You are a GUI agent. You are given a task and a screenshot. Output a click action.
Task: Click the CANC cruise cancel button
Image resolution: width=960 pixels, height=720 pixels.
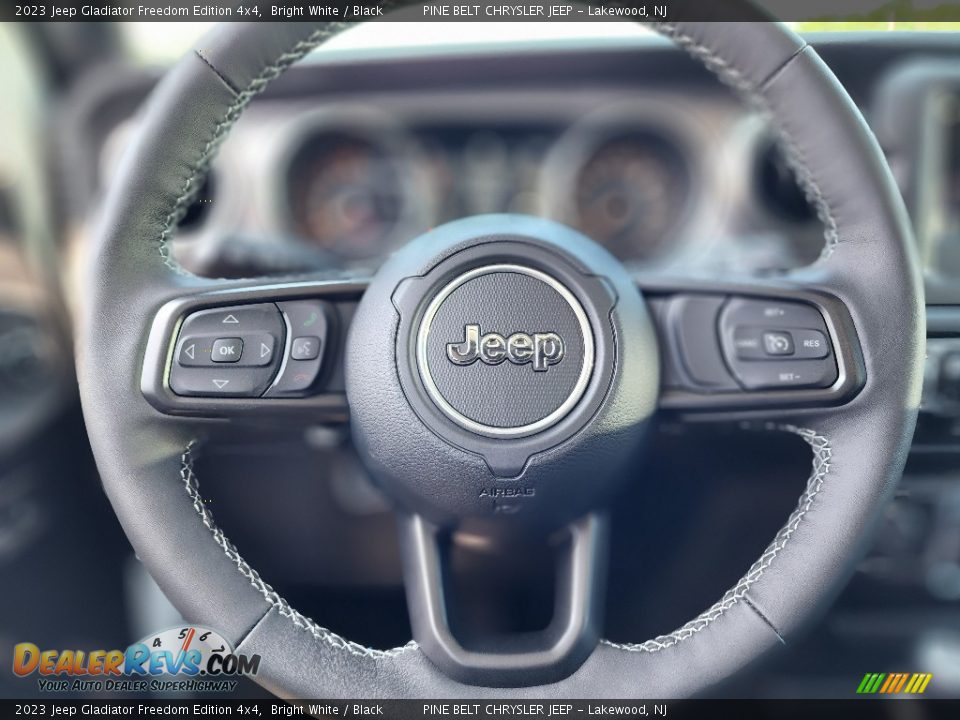point(747,344)
